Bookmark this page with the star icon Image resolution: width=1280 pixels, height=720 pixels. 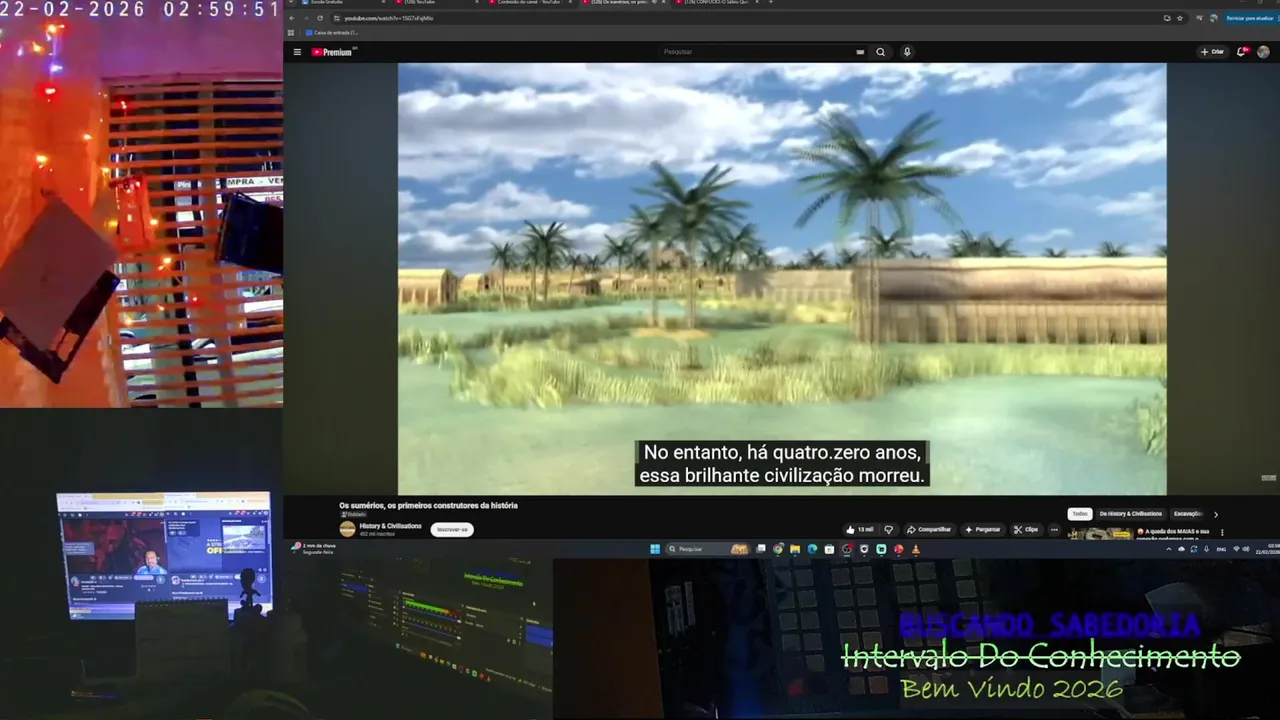click(1180, 18)
